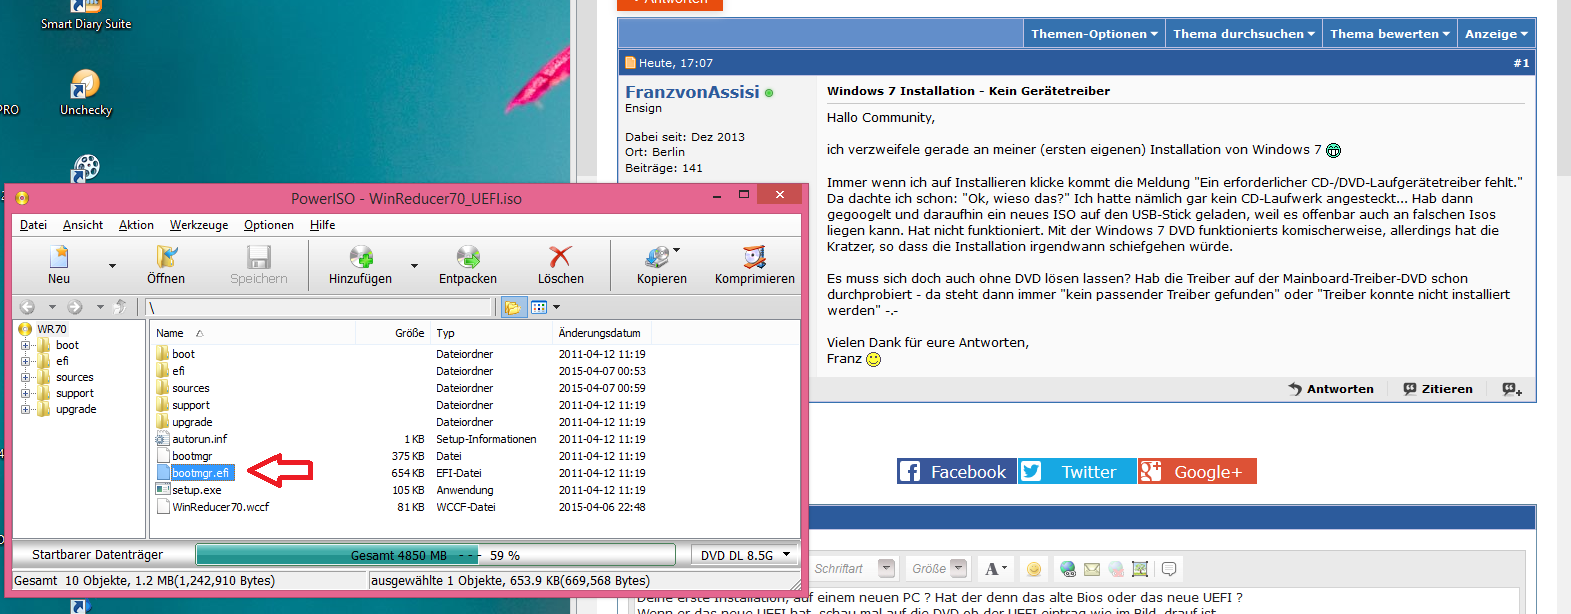Open the Optionen menu
Screen dimensions: 1571x614
(269, 225)
